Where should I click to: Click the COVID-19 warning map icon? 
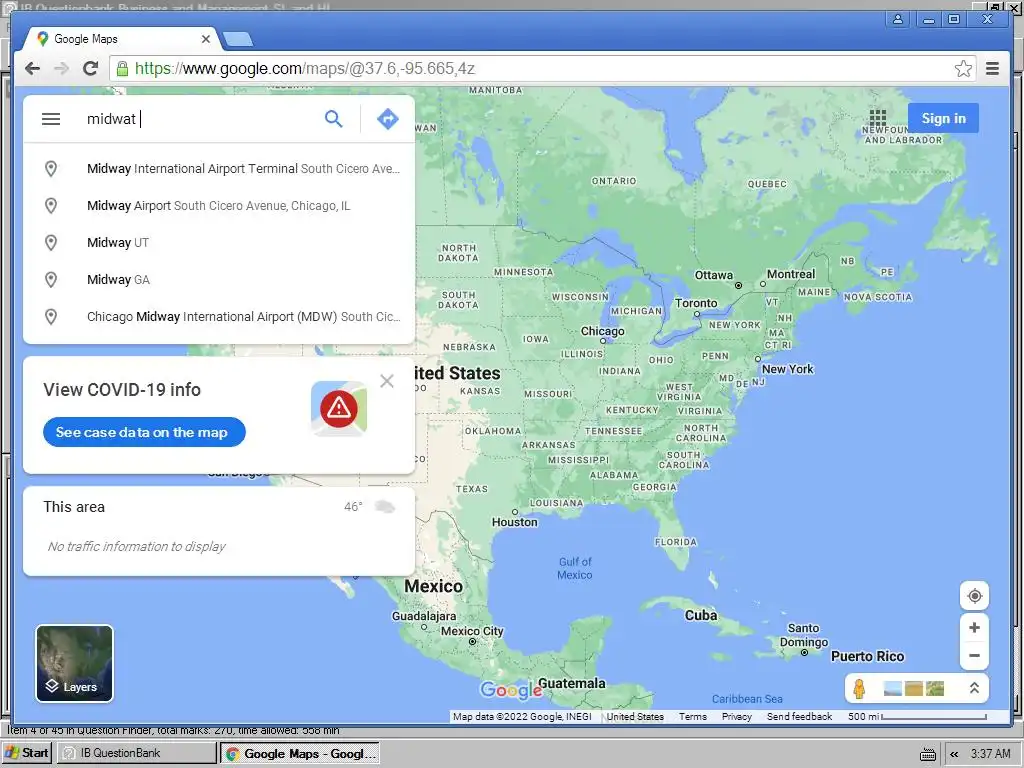click(339, 409)
